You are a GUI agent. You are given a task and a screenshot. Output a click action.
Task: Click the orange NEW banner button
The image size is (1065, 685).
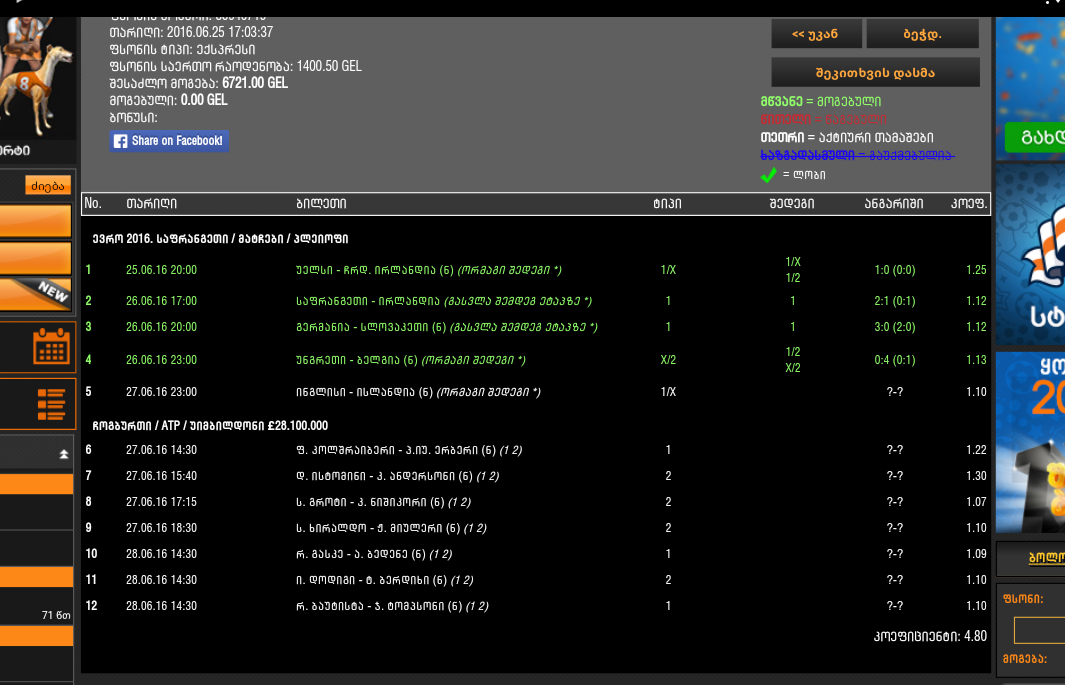point(35,294)
